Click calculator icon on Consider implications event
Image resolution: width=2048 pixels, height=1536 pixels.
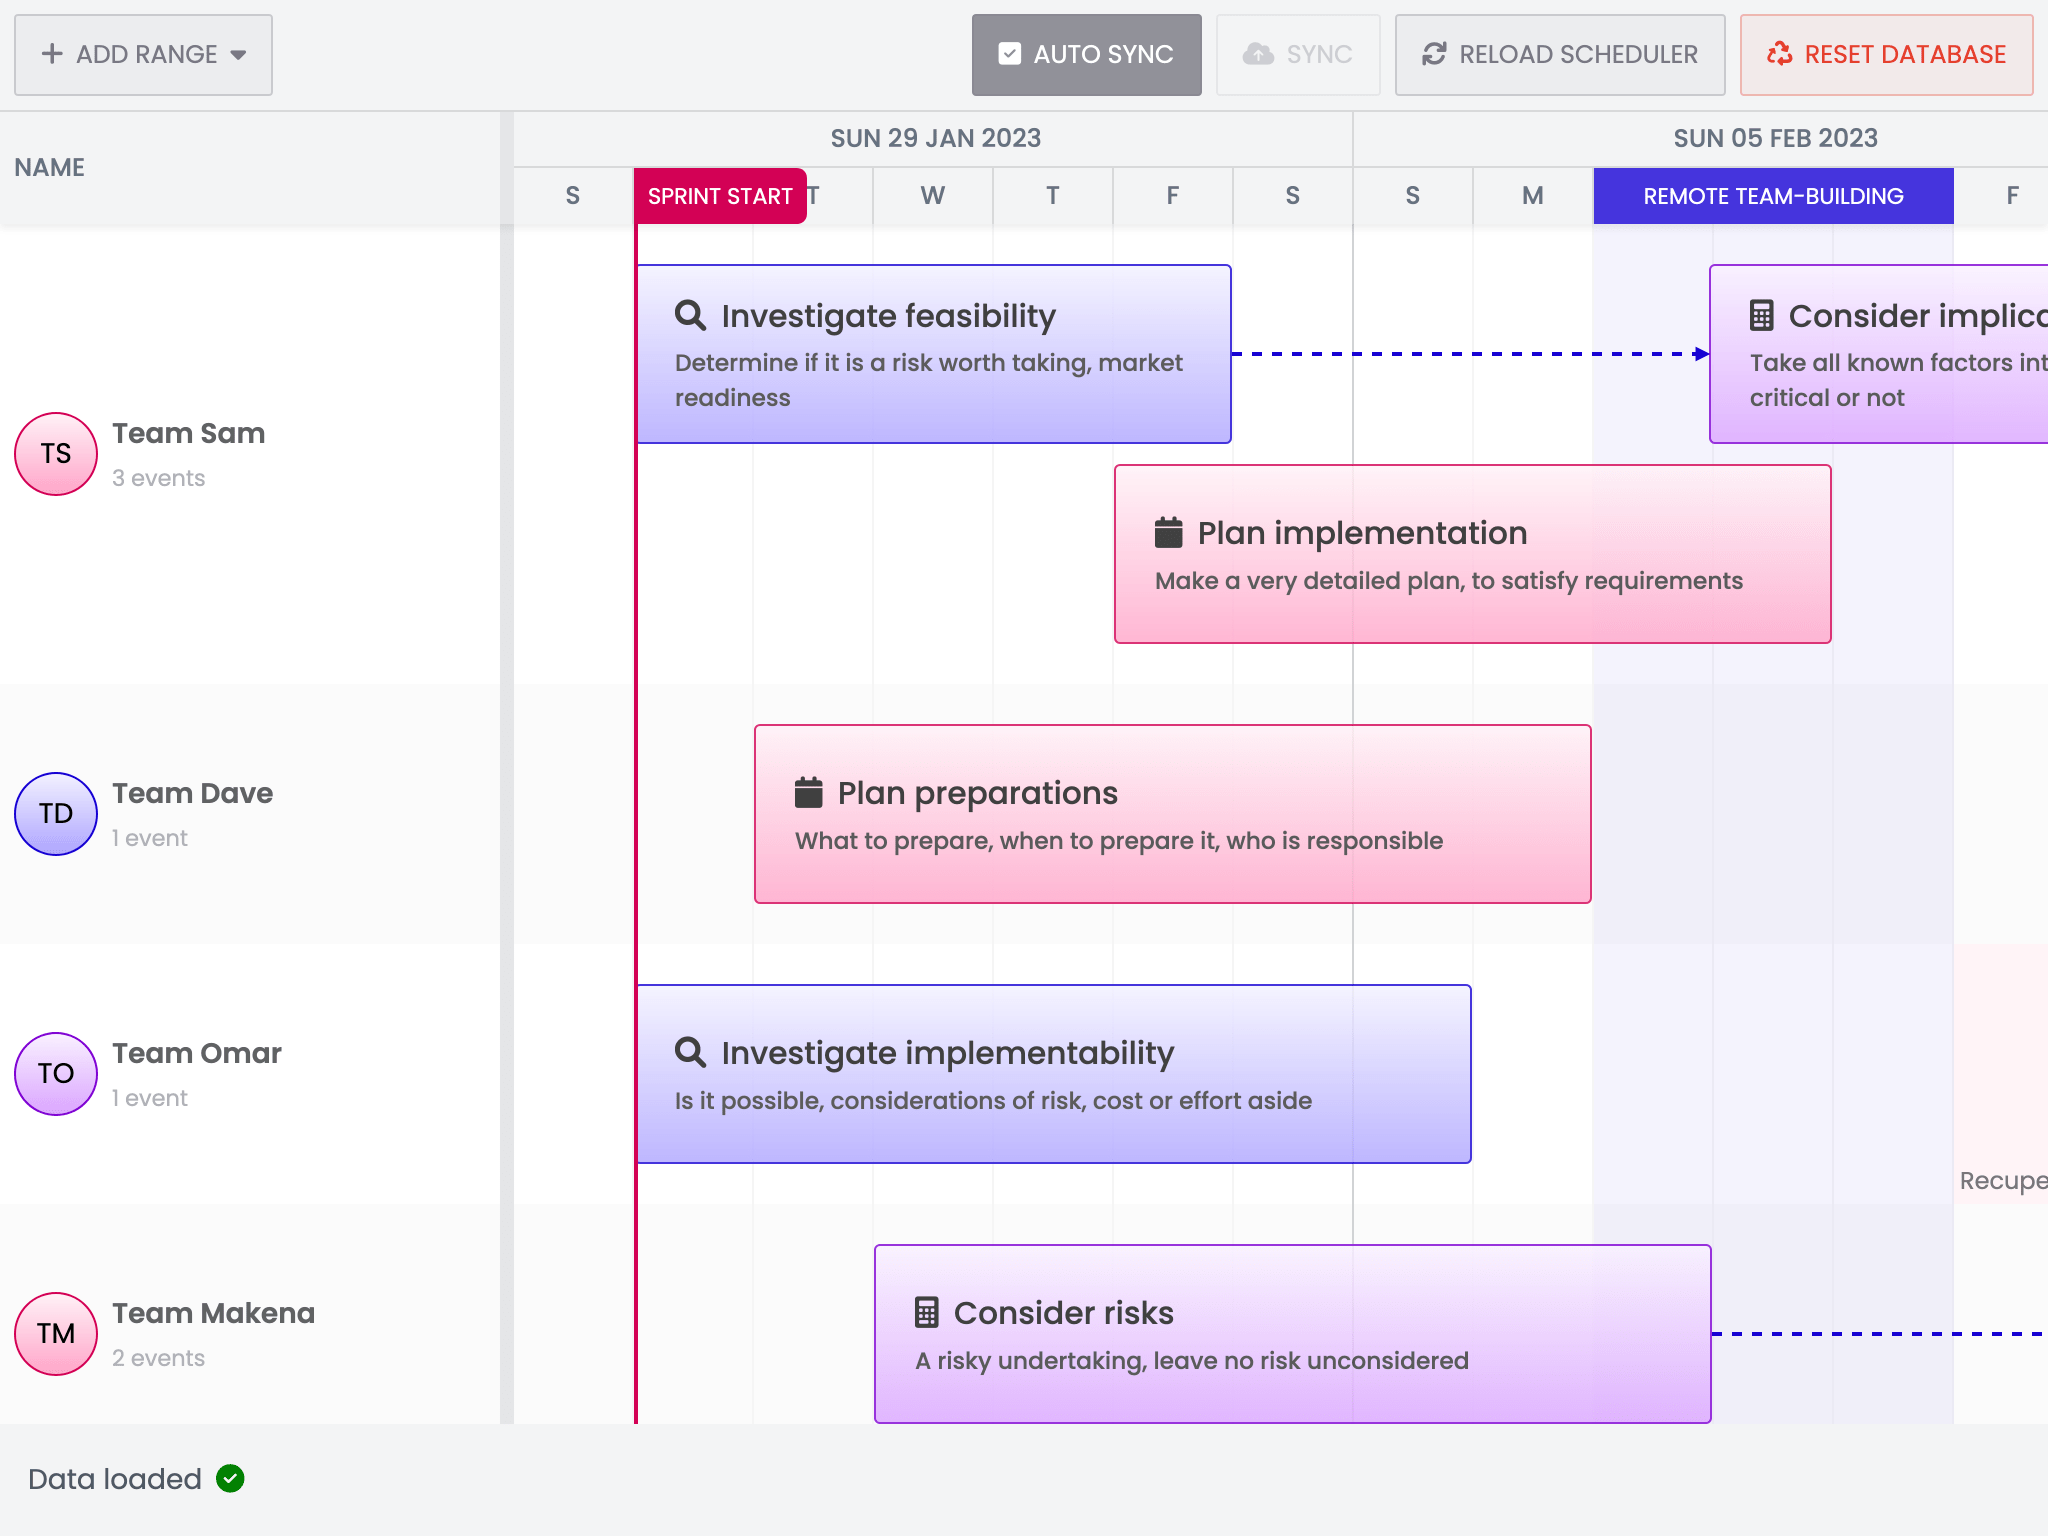click(1762, 315)
